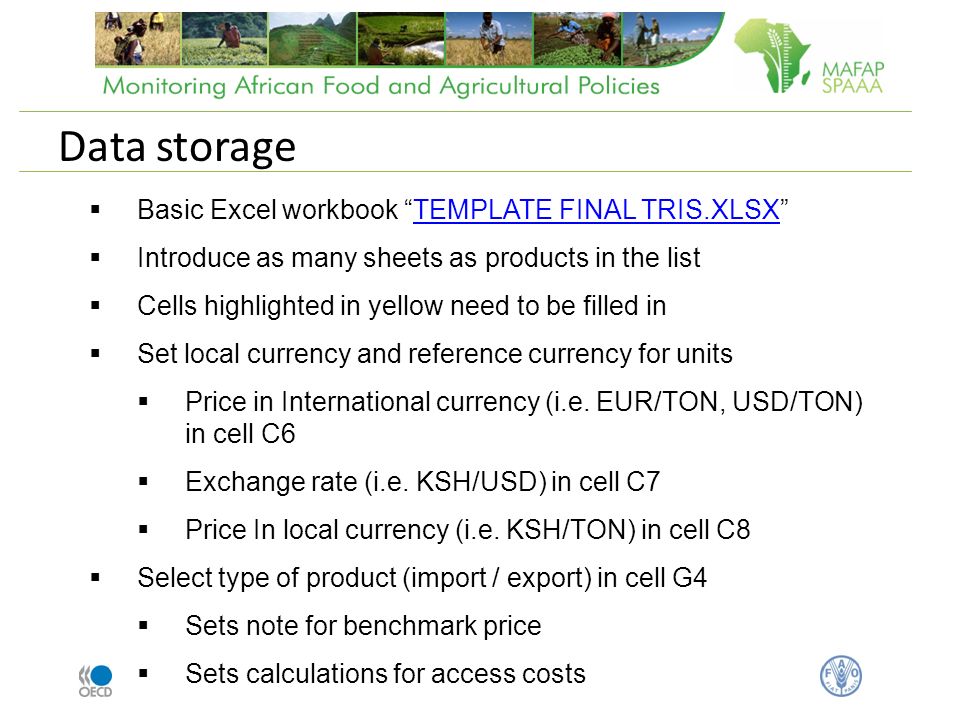Screen dimensions: 960x720
Task: Click the last banner photo on the right
Action: [x=667, y=39]
